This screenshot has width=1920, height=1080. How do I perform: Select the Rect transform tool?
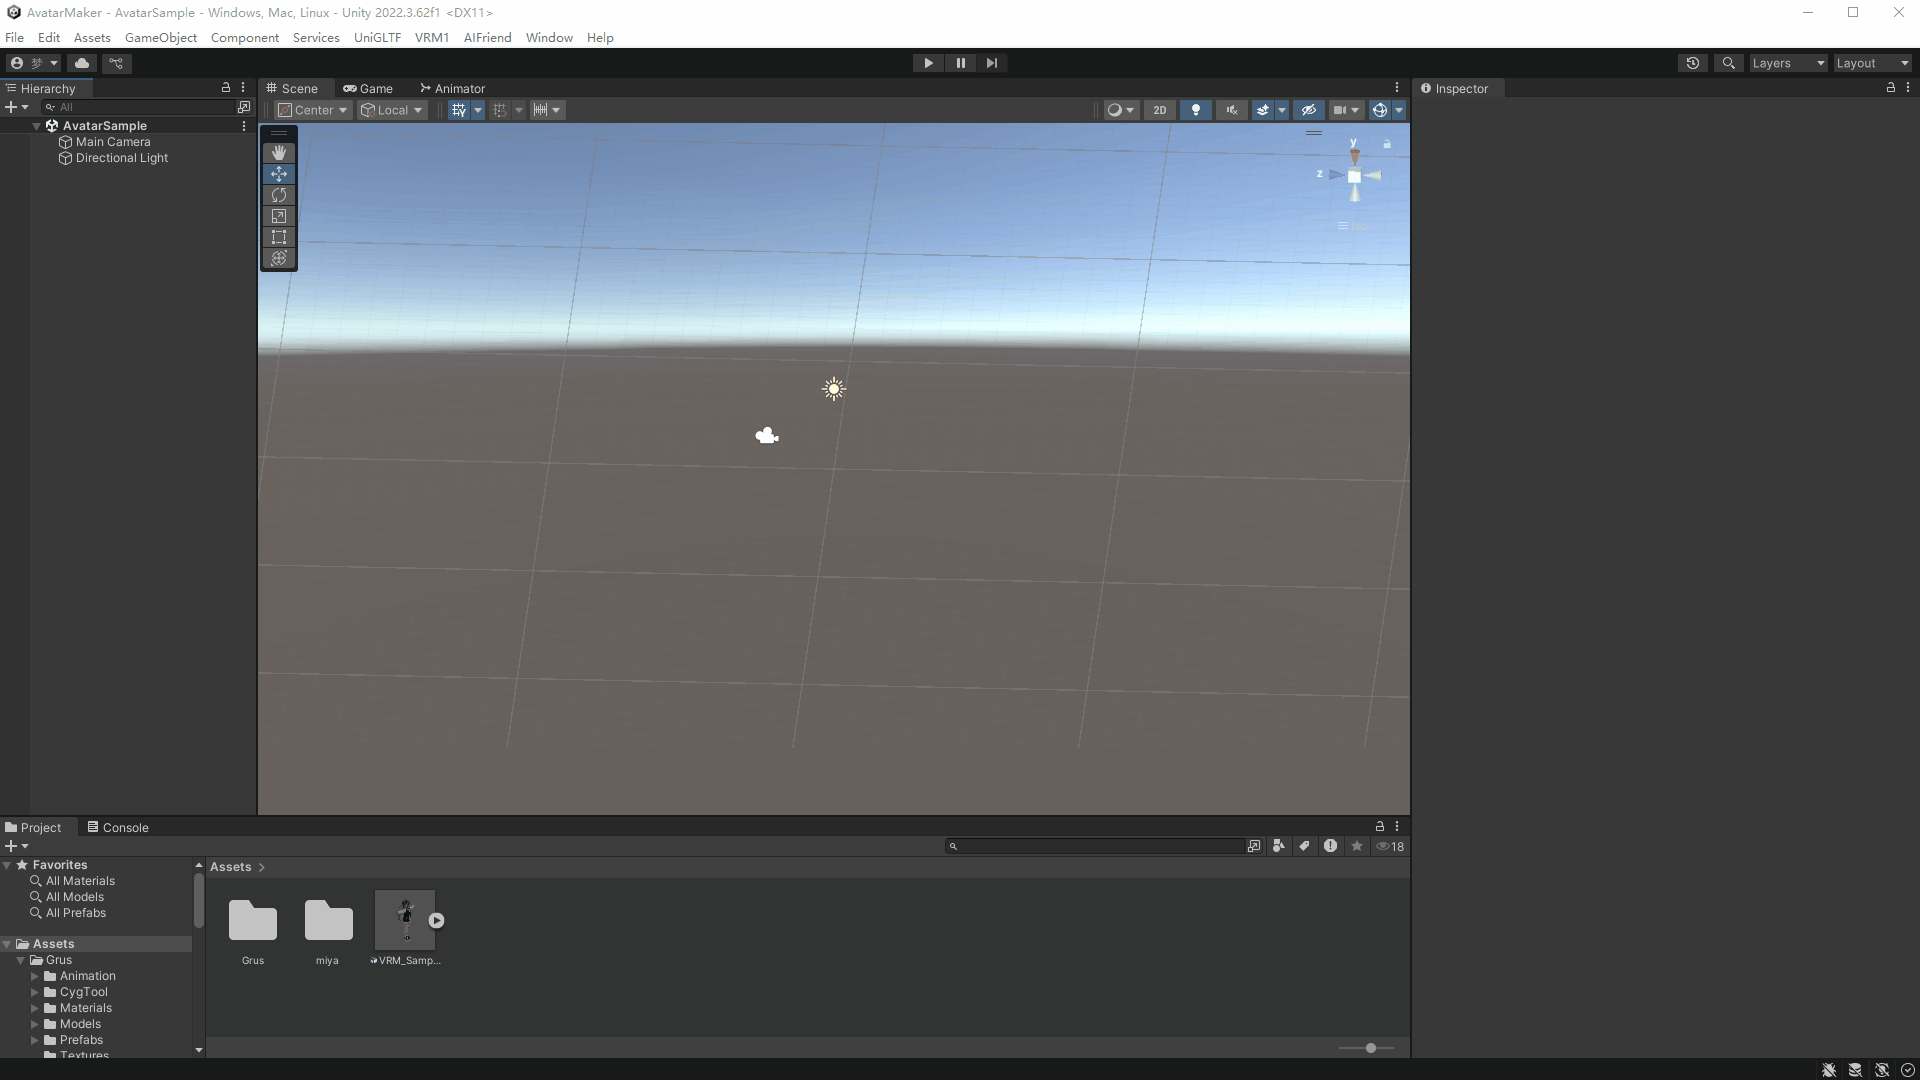[279, 237]
